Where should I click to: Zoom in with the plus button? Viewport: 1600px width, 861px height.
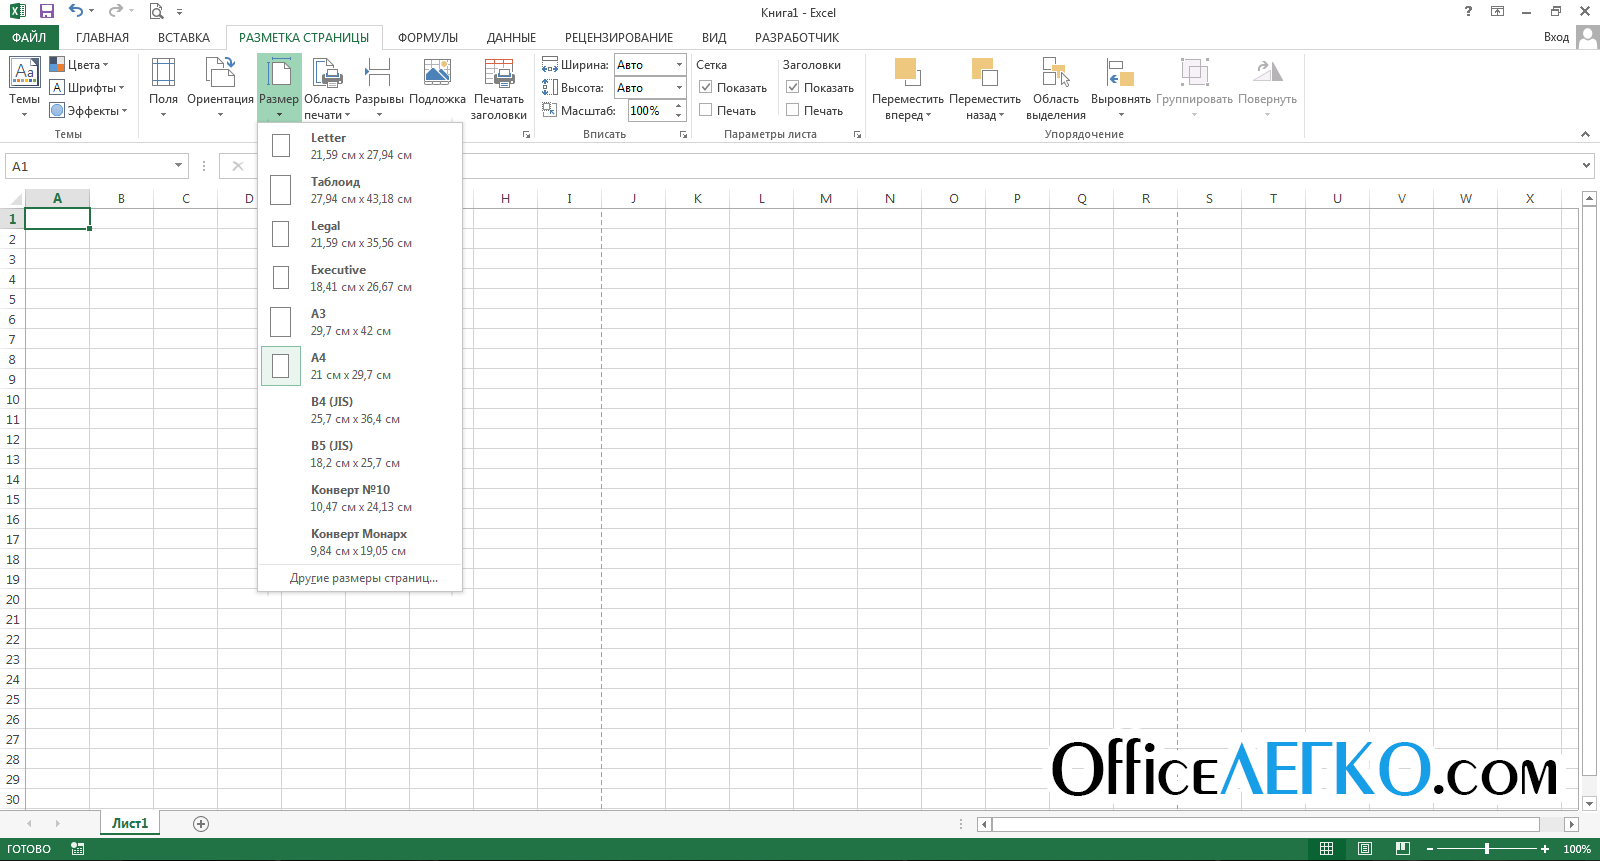point(1545,849)
